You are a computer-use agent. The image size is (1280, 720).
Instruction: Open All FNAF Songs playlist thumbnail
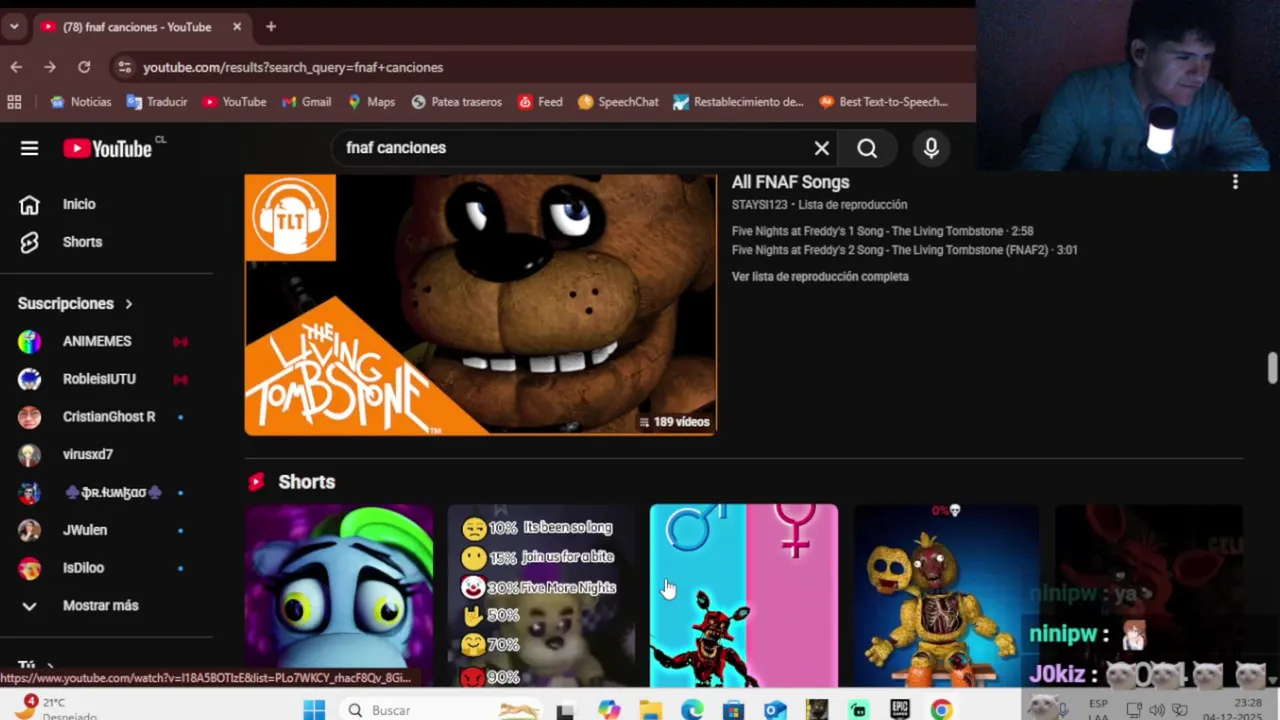coord(480,304)
